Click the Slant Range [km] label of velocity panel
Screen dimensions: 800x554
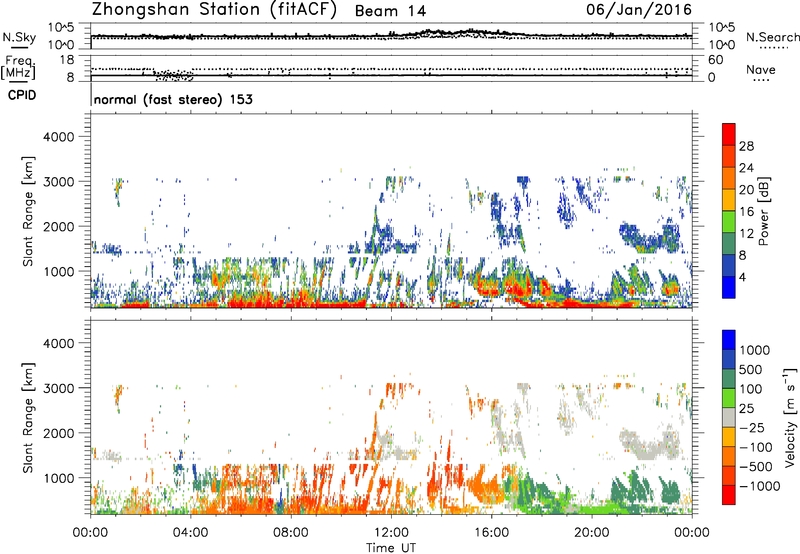(28, 418)
